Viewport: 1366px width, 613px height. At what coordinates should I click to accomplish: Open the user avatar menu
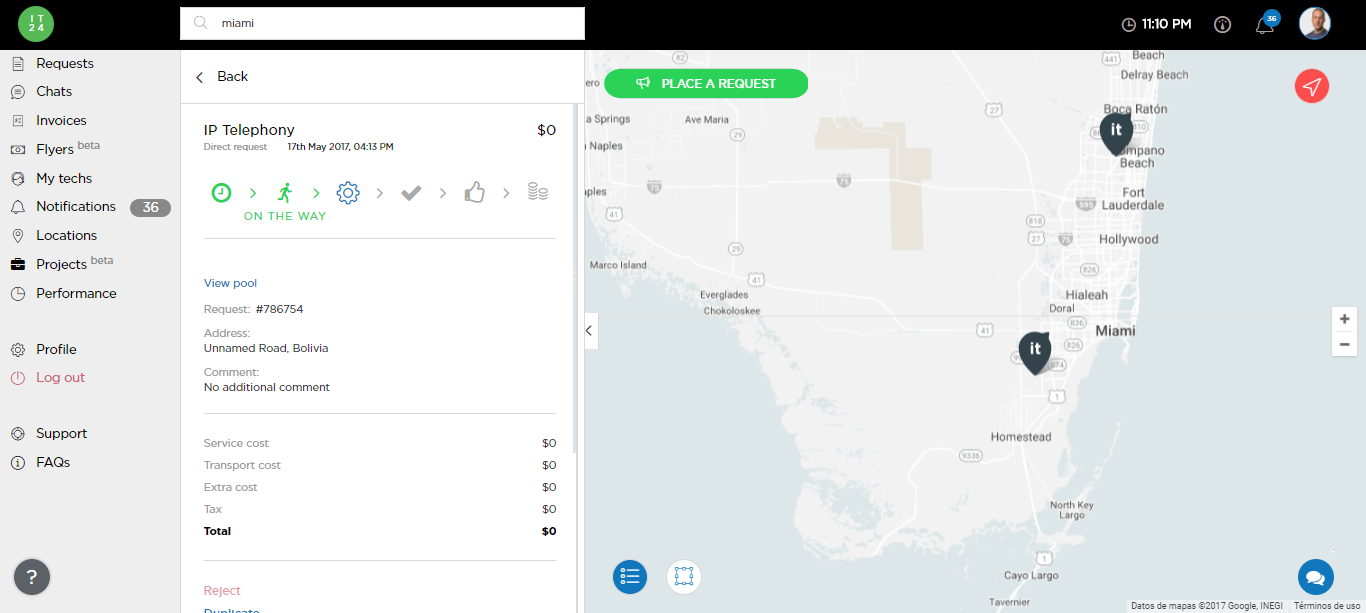pos(1315,23)
